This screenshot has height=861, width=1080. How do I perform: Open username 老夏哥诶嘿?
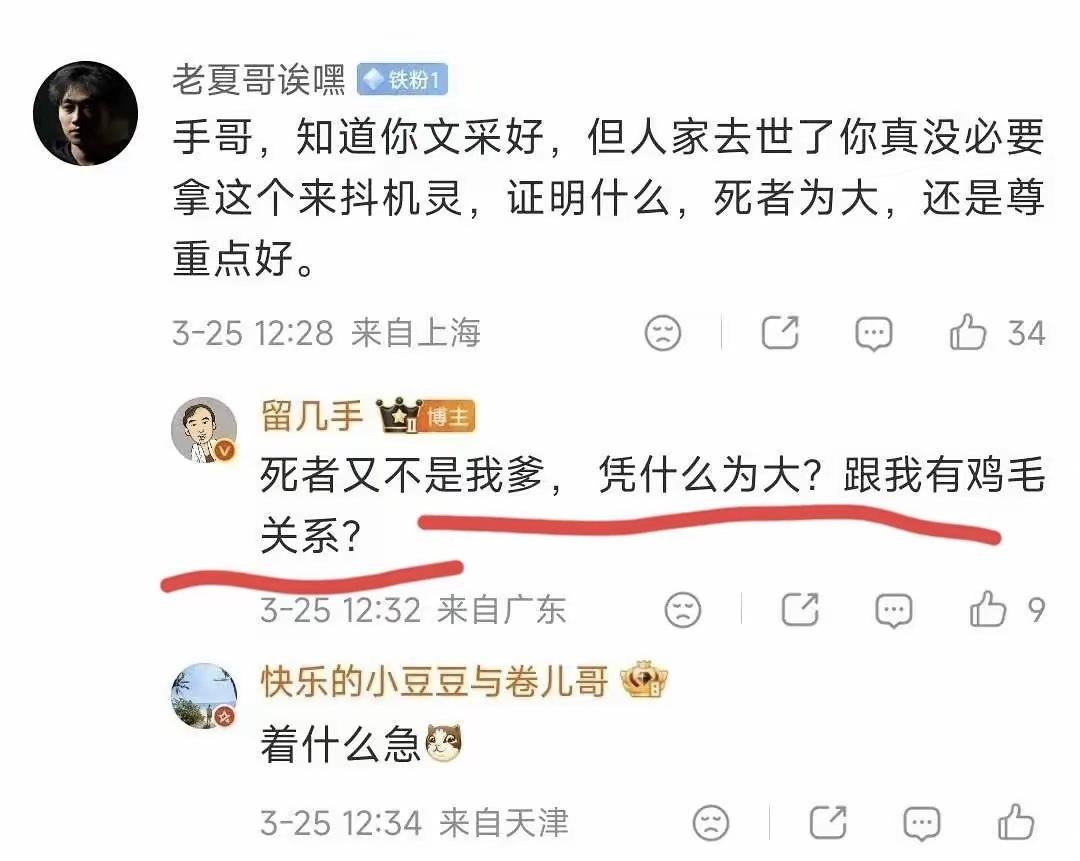pos(259,80)
